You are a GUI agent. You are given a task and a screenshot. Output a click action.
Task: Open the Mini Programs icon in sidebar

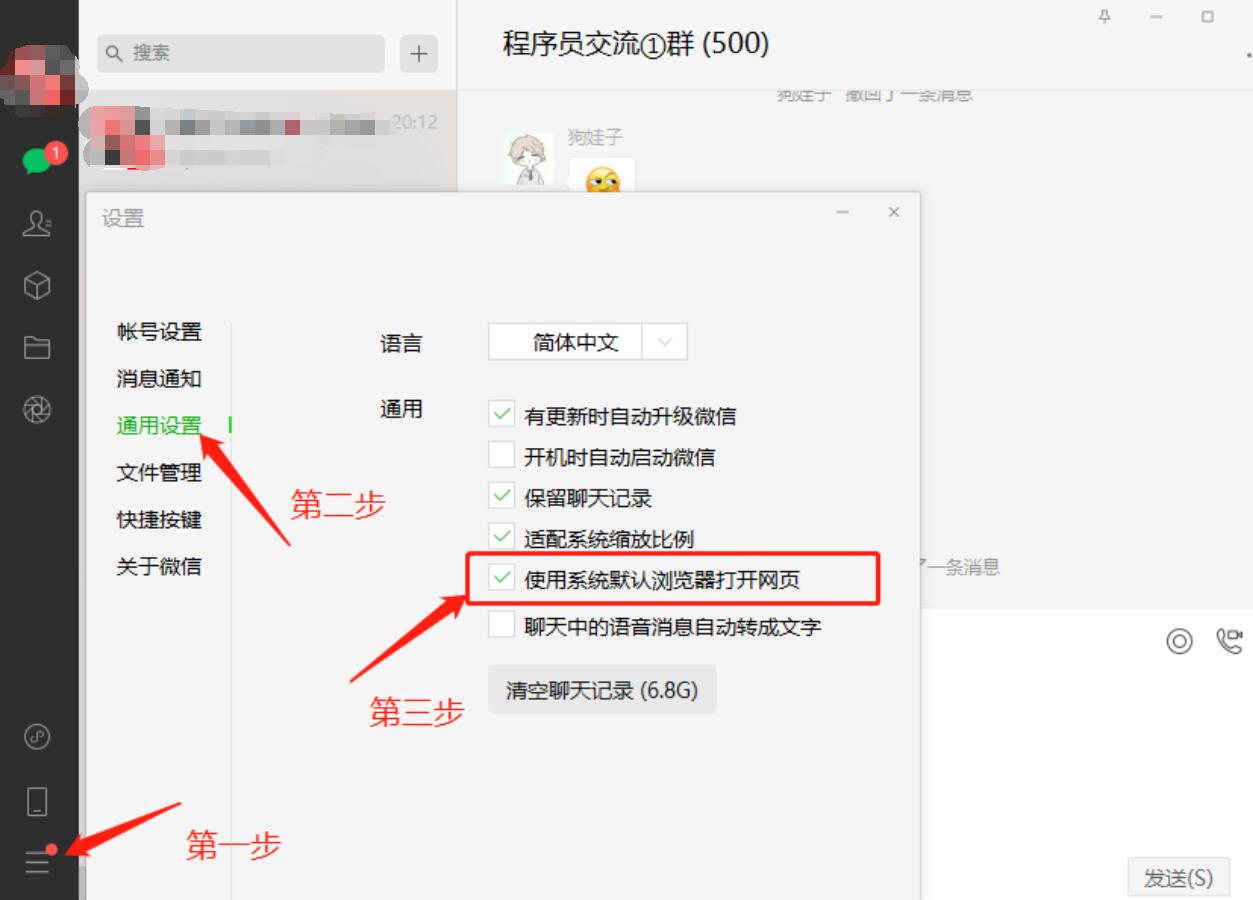[x=37, y=738]
